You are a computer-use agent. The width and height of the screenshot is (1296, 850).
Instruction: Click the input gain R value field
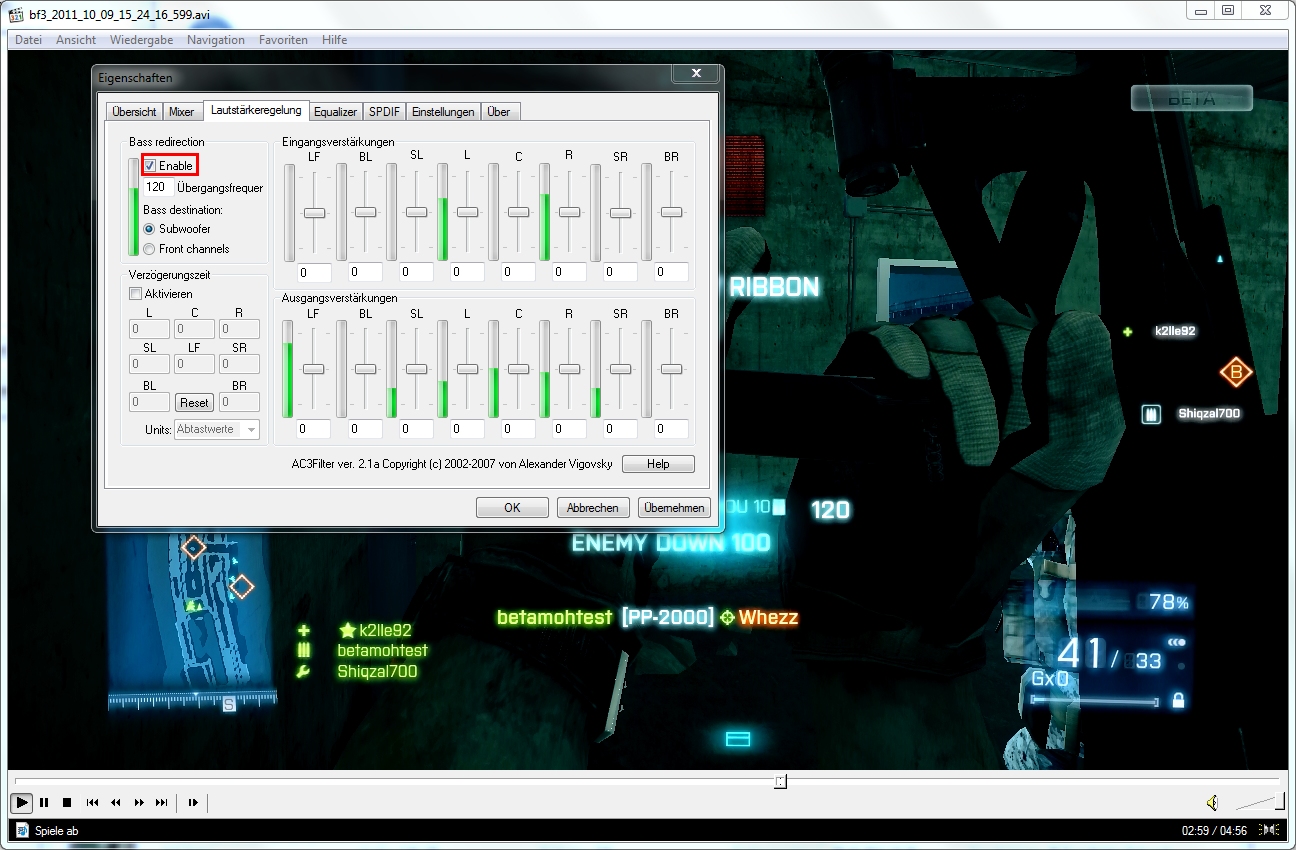[x=569, y=272]
